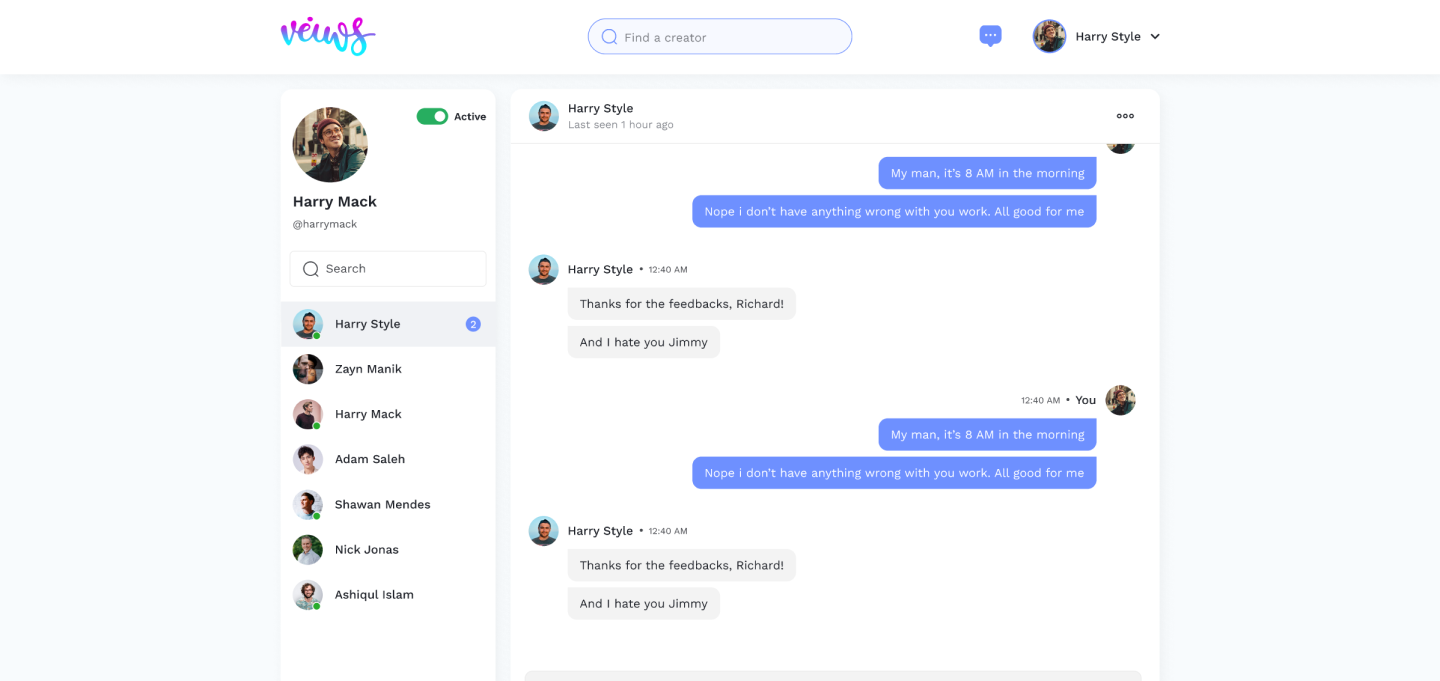The height and width of the screenshot is (681, 1440).
Task: Open the three-dot chat options menu
Action: coord(1125,116)
